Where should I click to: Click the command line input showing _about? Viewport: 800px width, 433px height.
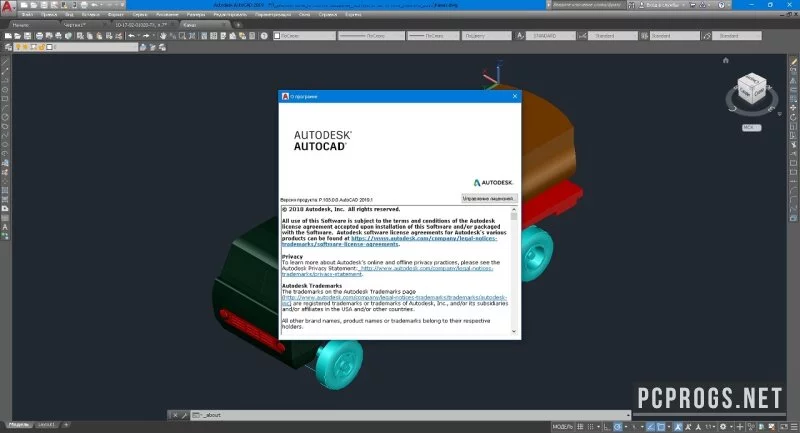[x=411, y=415]
